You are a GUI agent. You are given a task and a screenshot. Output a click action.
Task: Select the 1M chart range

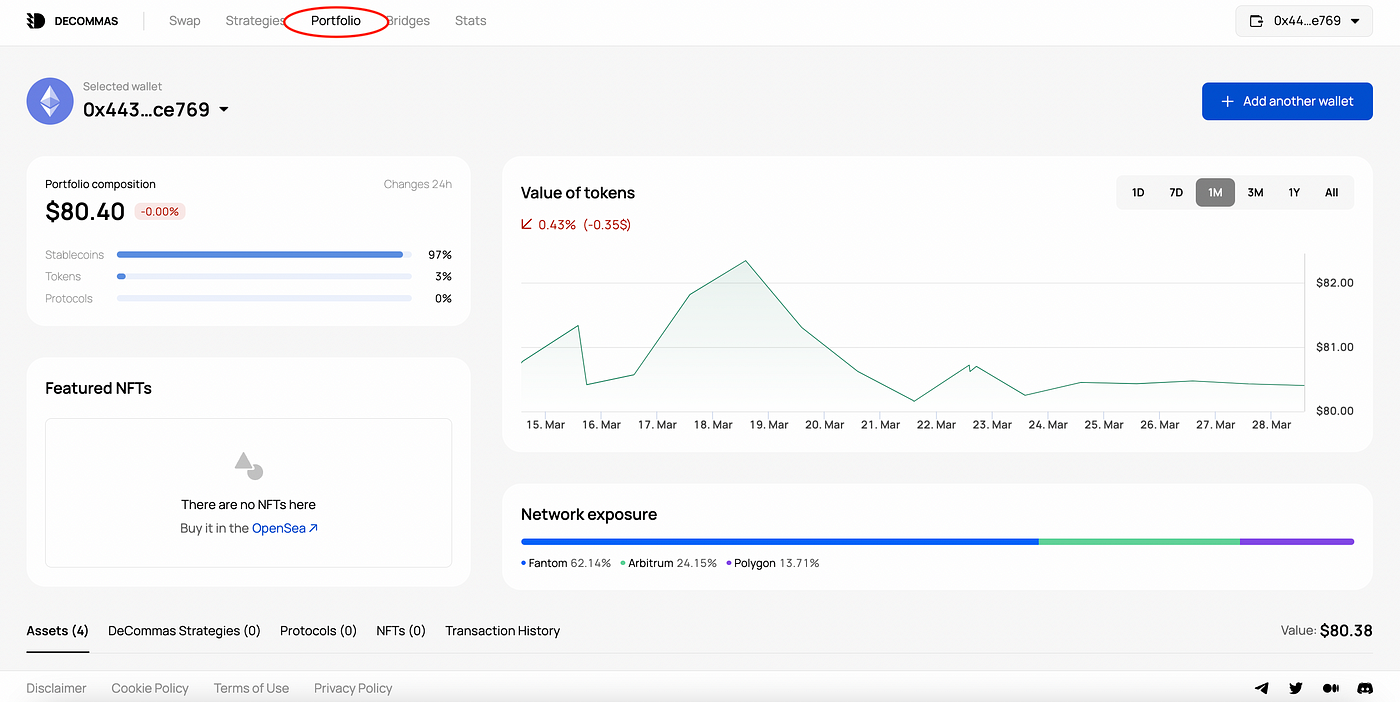[1215, 193]
